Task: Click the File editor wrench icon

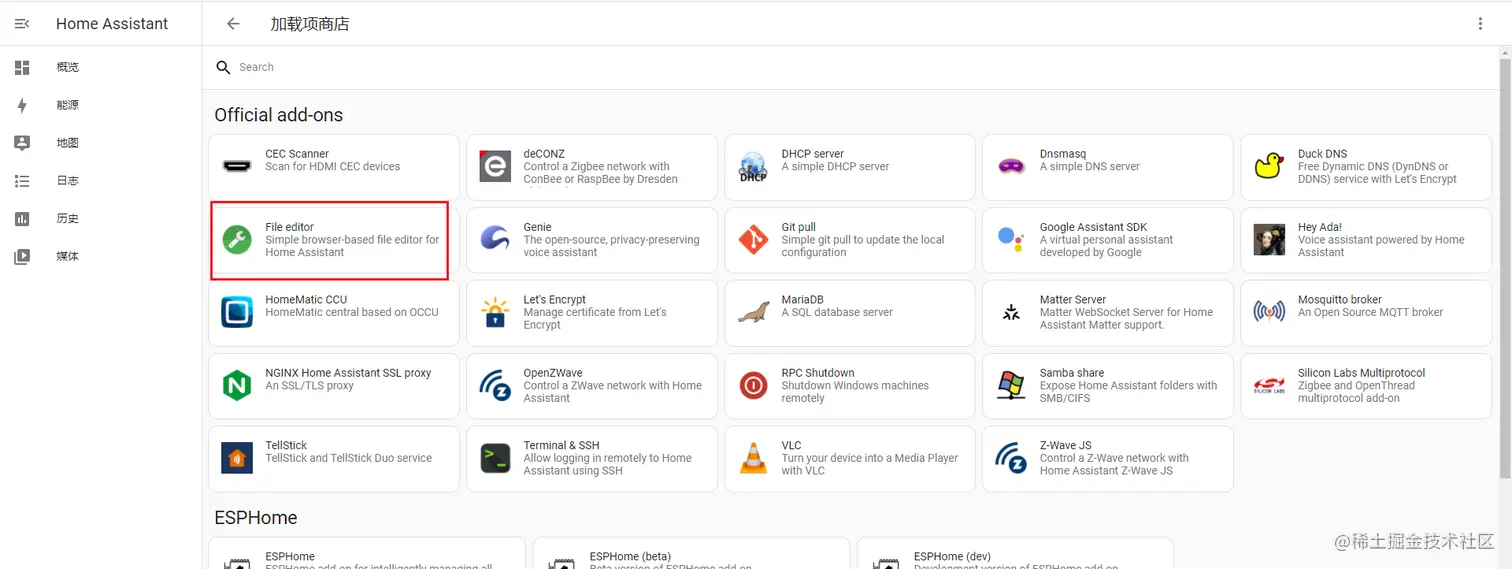Action: point(237,240)
